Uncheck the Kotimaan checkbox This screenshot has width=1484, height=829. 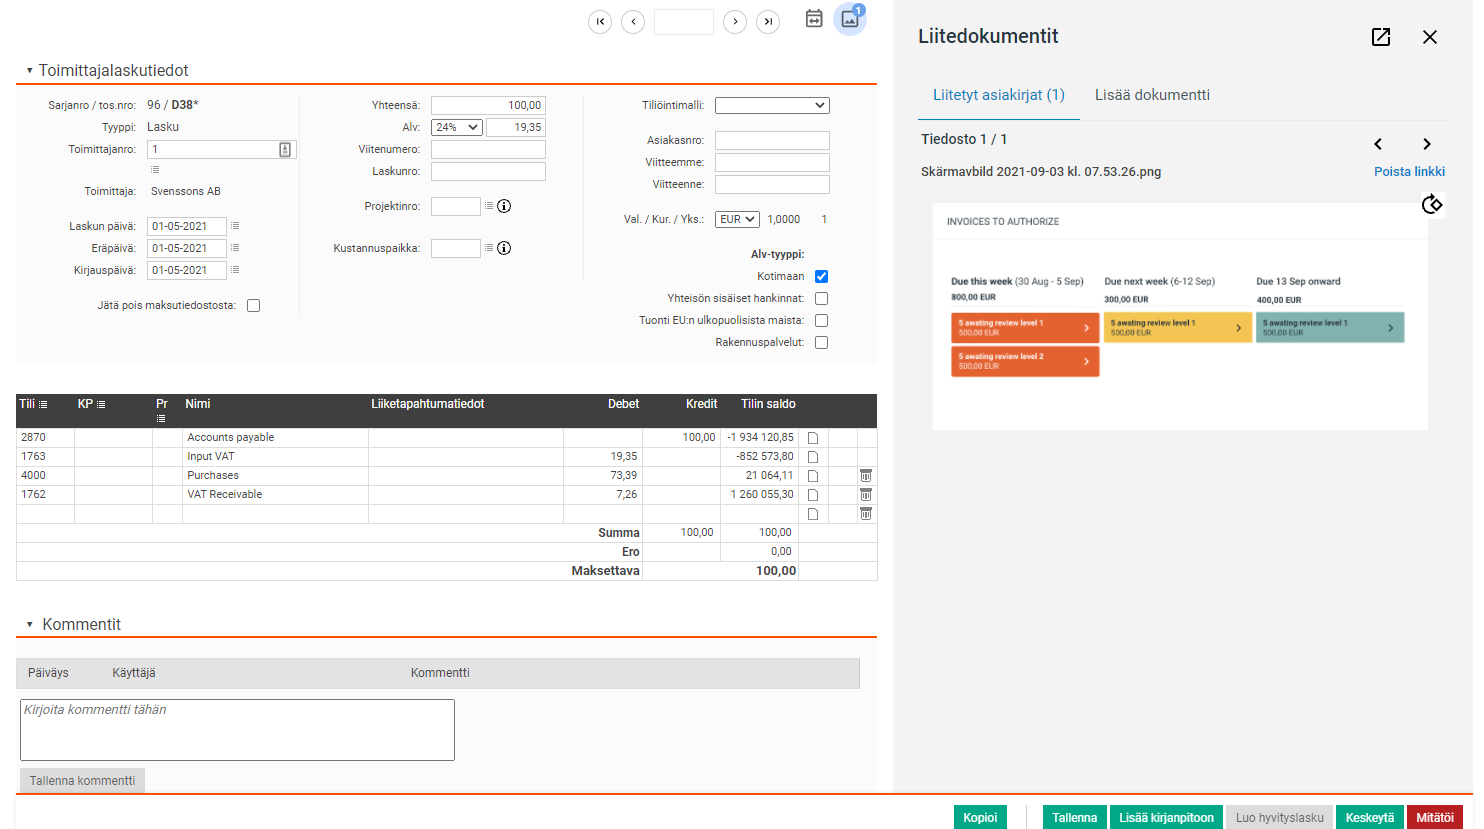click(821, 277)
